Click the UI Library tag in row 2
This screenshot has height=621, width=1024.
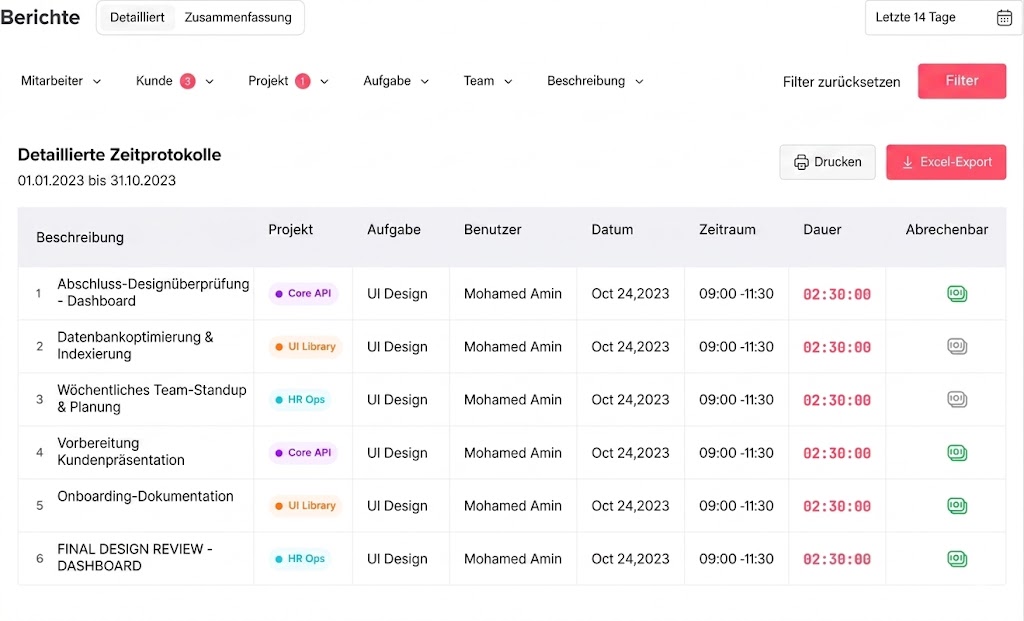305,347
